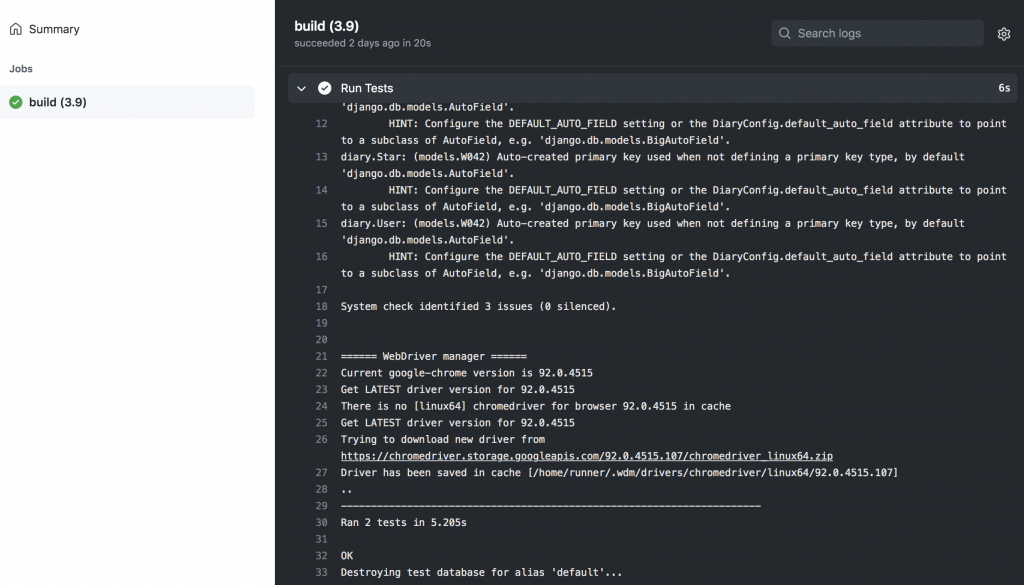The width and height of the screenshot is (1024, 585).
Task: Select the build (3.9) job
Action: tap(127, 102)
